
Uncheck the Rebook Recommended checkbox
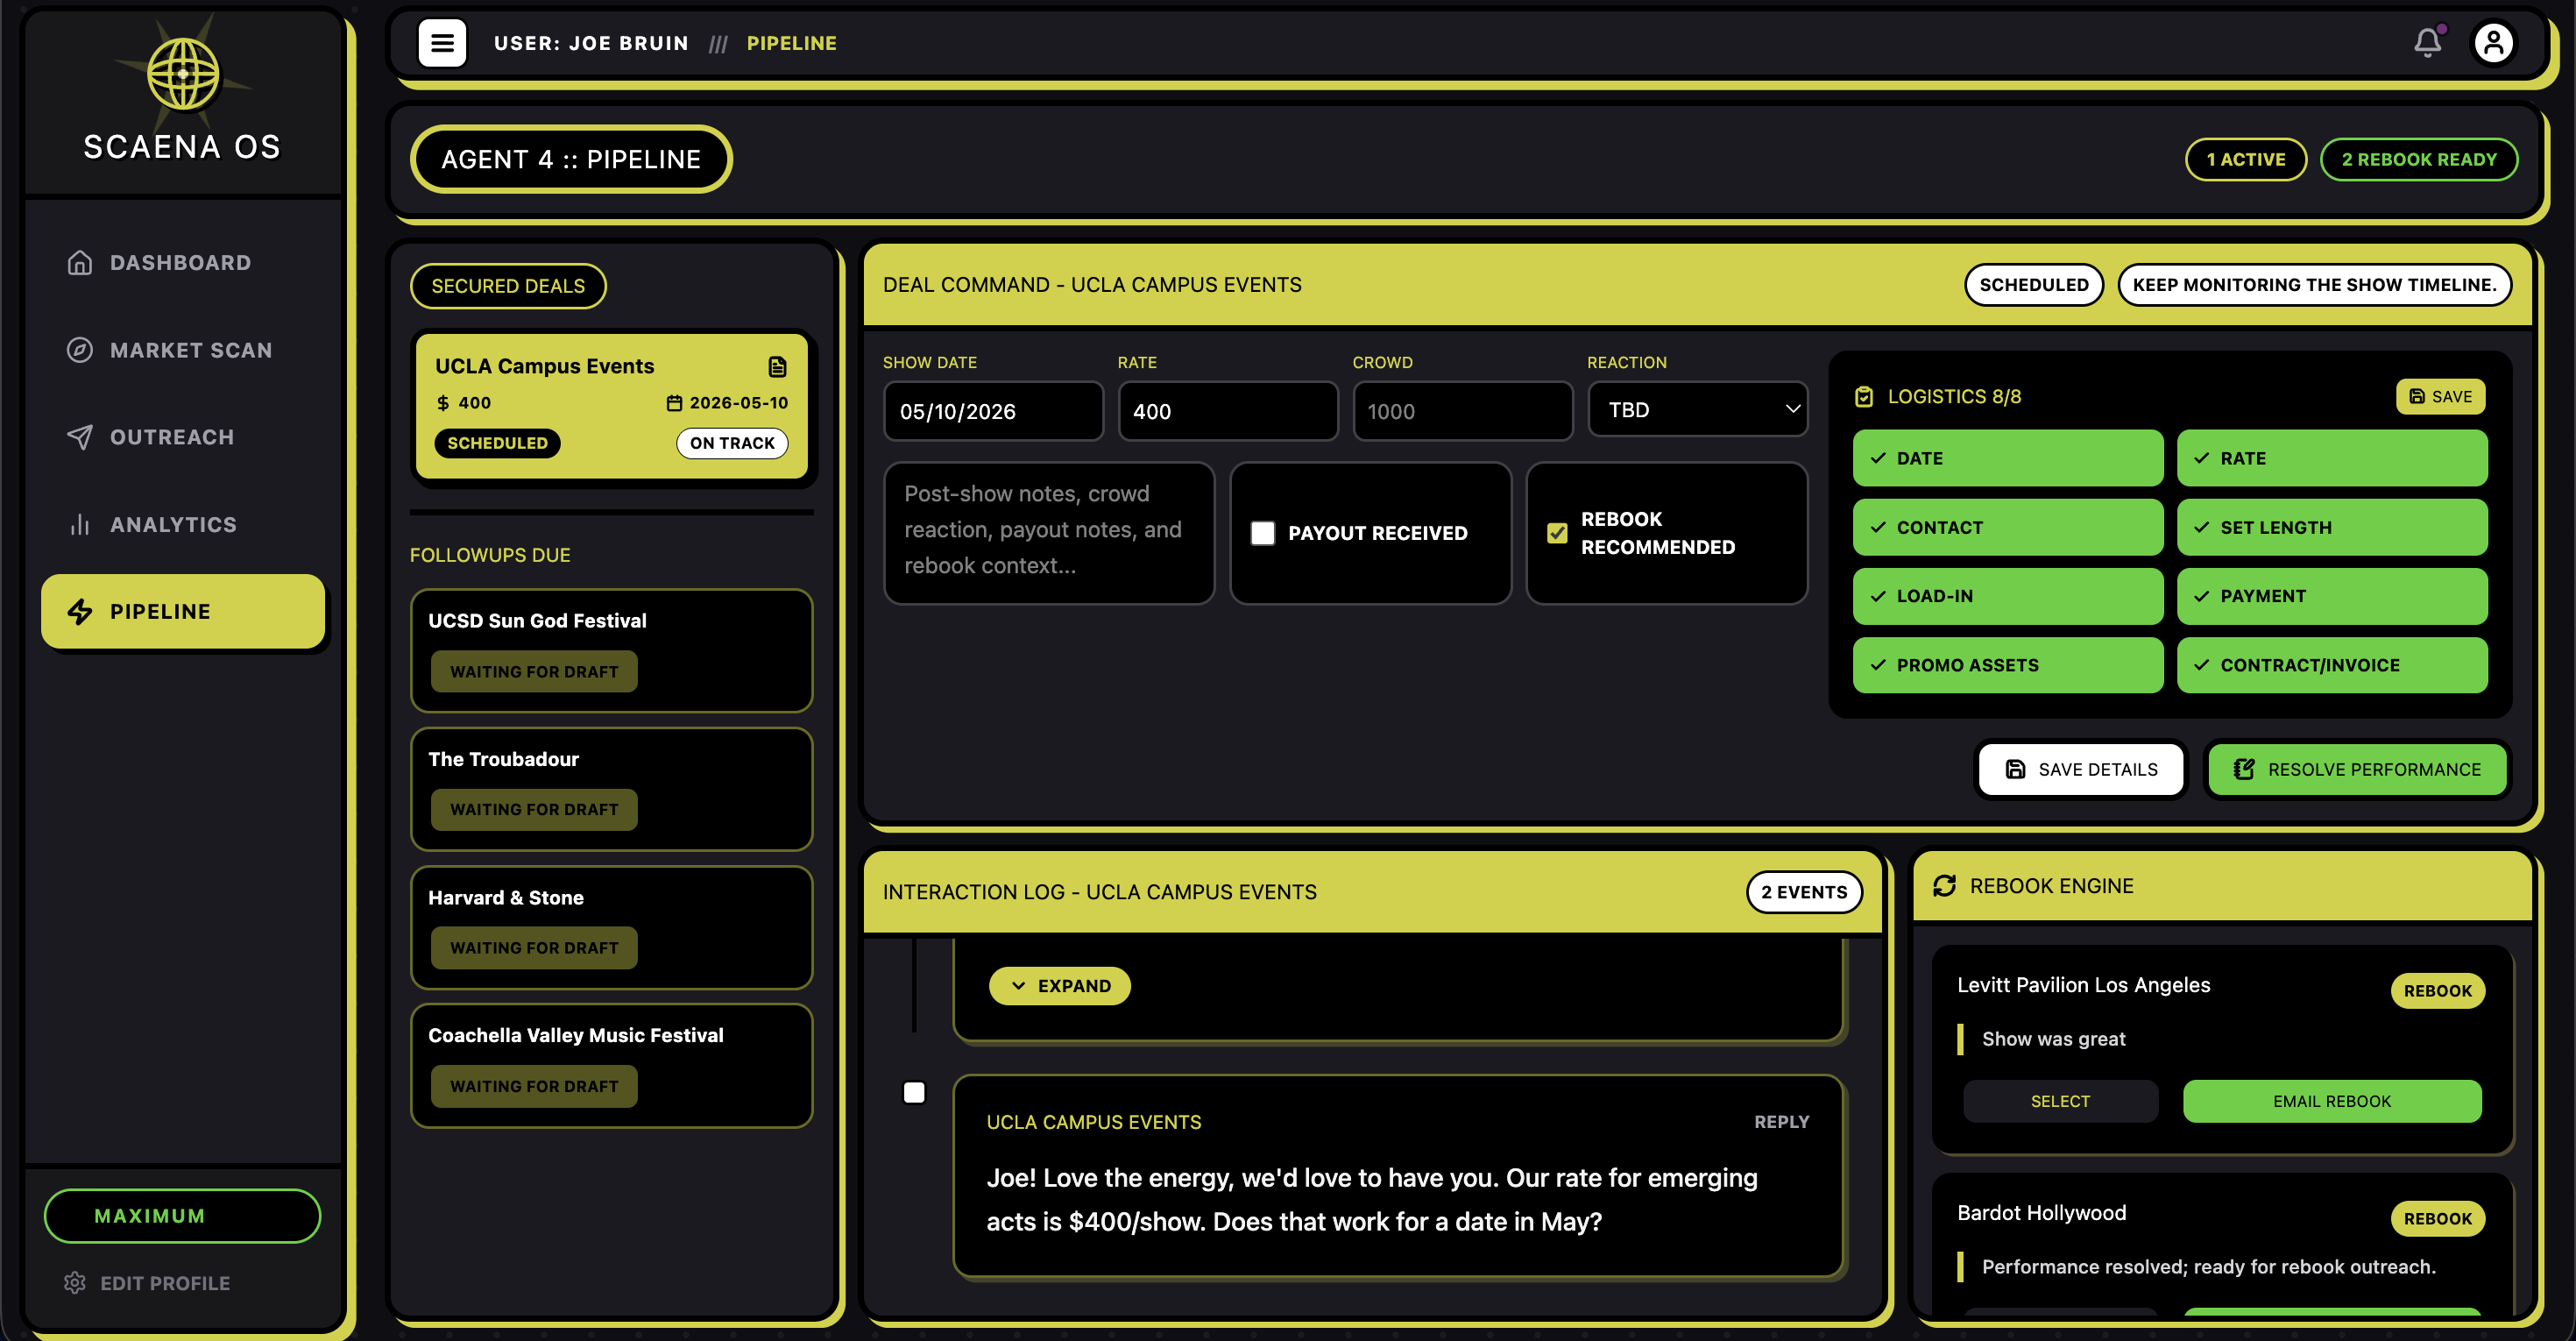(x=1557, y=533)
